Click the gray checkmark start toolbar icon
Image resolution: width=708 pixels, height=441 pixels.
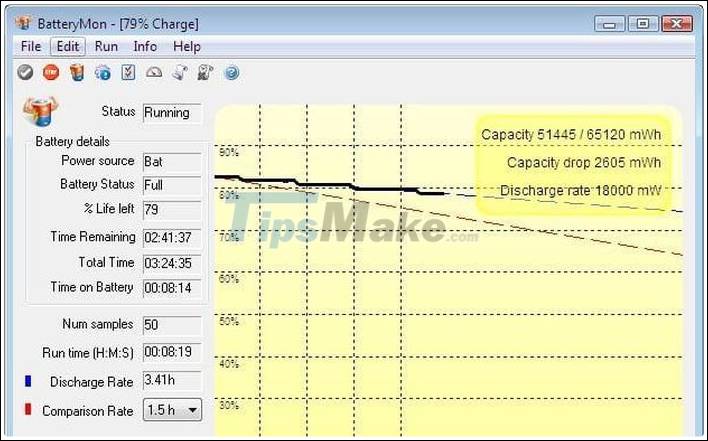[x=25, y=72]
